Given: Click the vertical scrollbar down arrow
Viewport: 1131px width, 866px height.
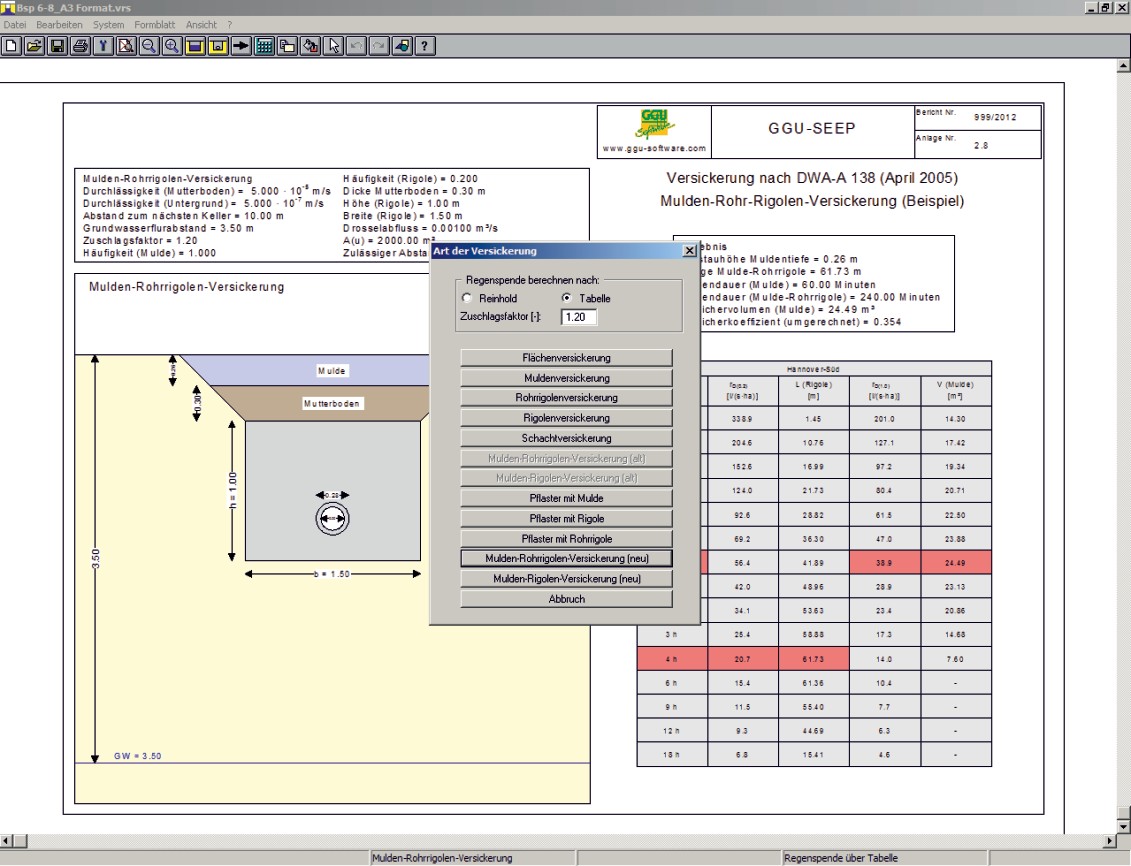Looking at the screenshot, I should tap(1122, 825).
